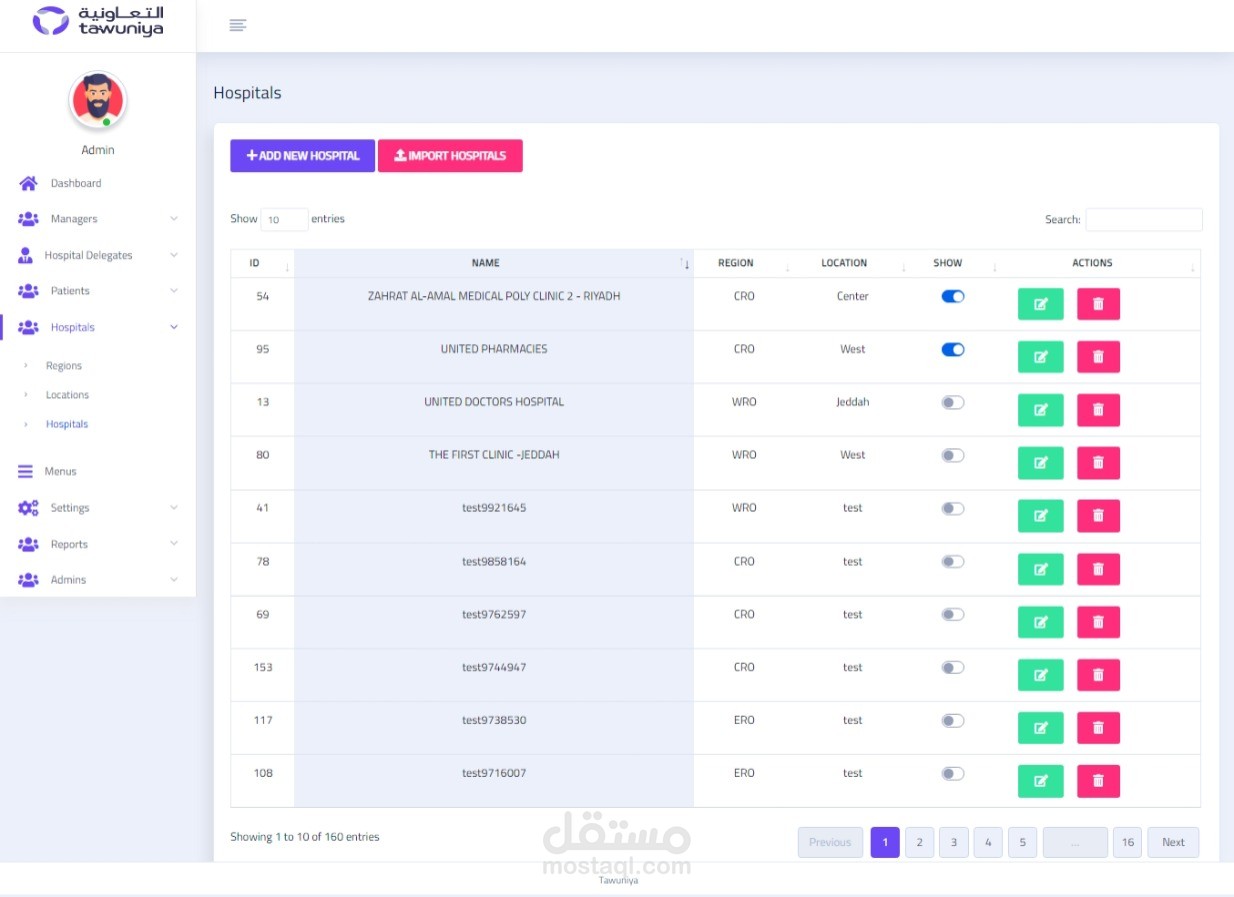The height and width of the screenshot is (897, 1234).
Task: Expand the Reports menu chevron
Action: 174,544
